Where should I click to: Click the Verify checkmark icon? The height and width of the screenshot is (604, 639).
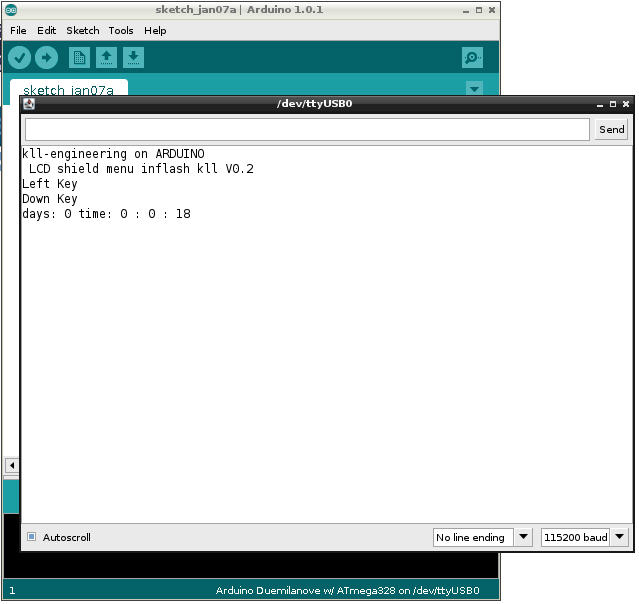(19, 58)
